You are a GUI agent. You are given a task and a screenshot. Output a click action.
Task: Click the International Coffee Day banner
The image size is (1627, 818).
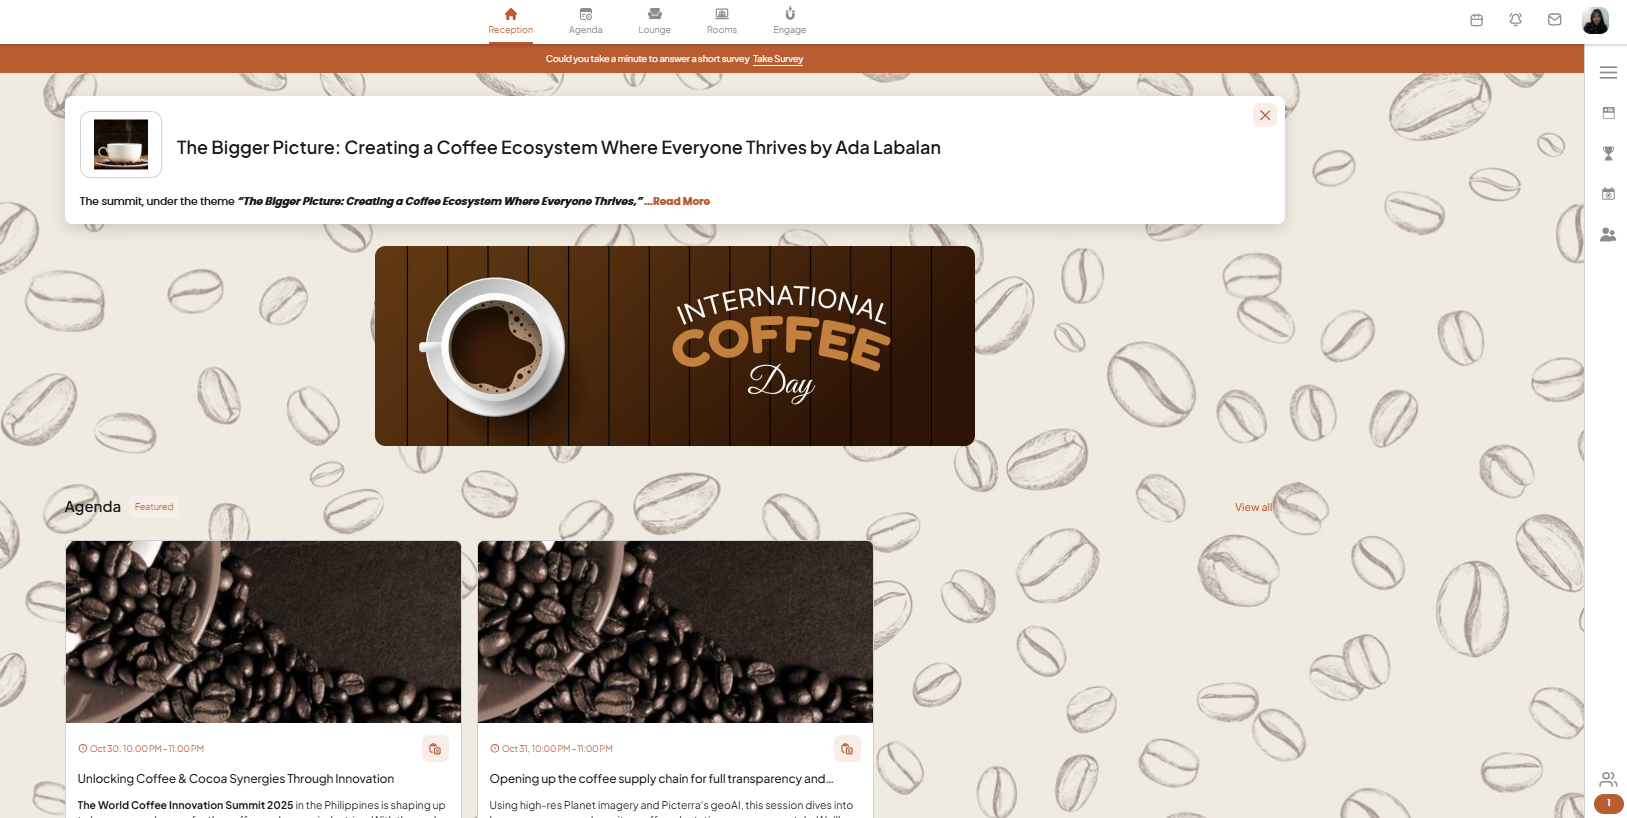click(x=675, y=346)
